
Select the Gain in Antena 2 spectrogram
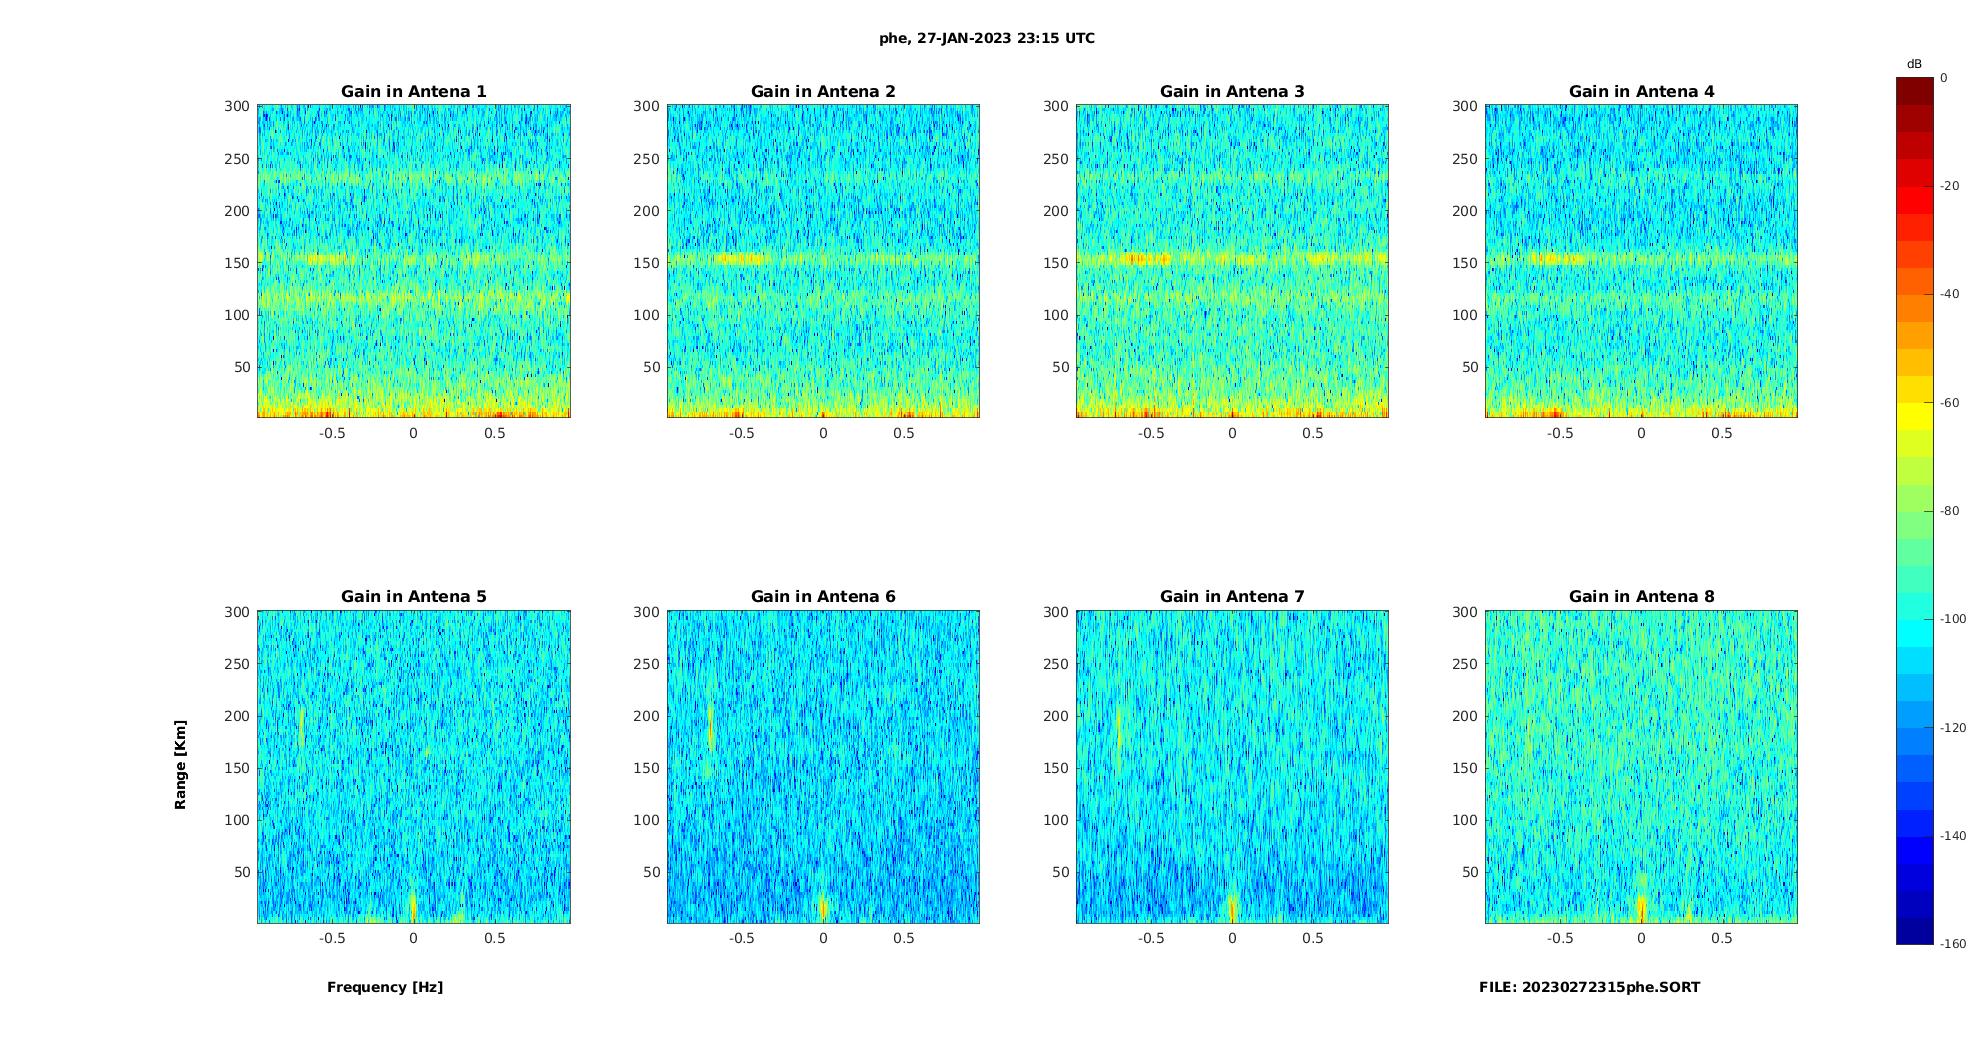(x=823, y=261)
